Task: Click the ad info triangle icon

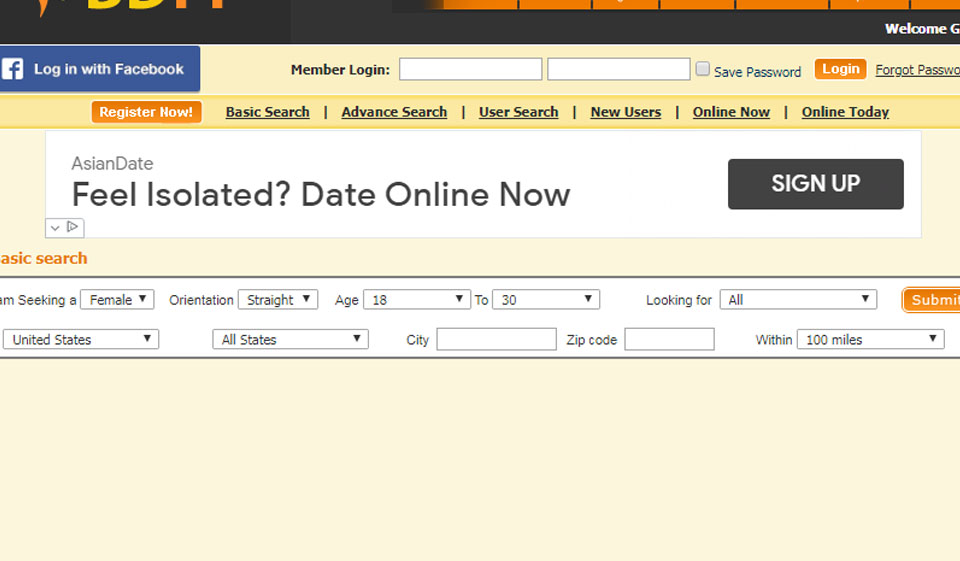Action: point(73,227)
